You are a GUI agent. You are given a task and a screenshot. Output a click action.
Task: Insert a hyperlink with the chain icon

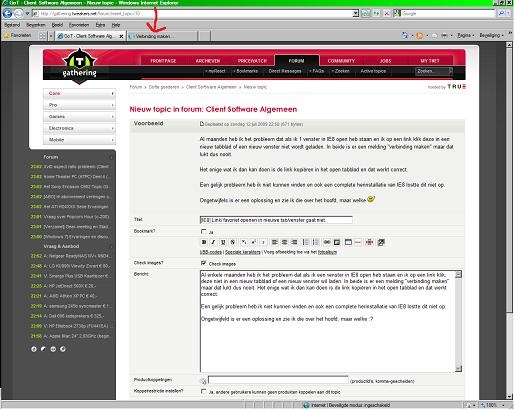327,242
